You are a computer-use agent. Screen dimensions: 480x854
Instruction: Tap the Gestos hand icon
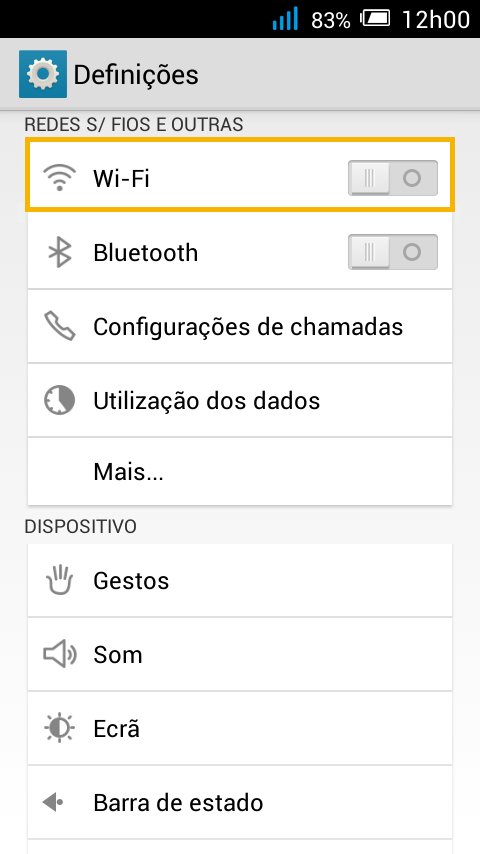click(59, 580)
